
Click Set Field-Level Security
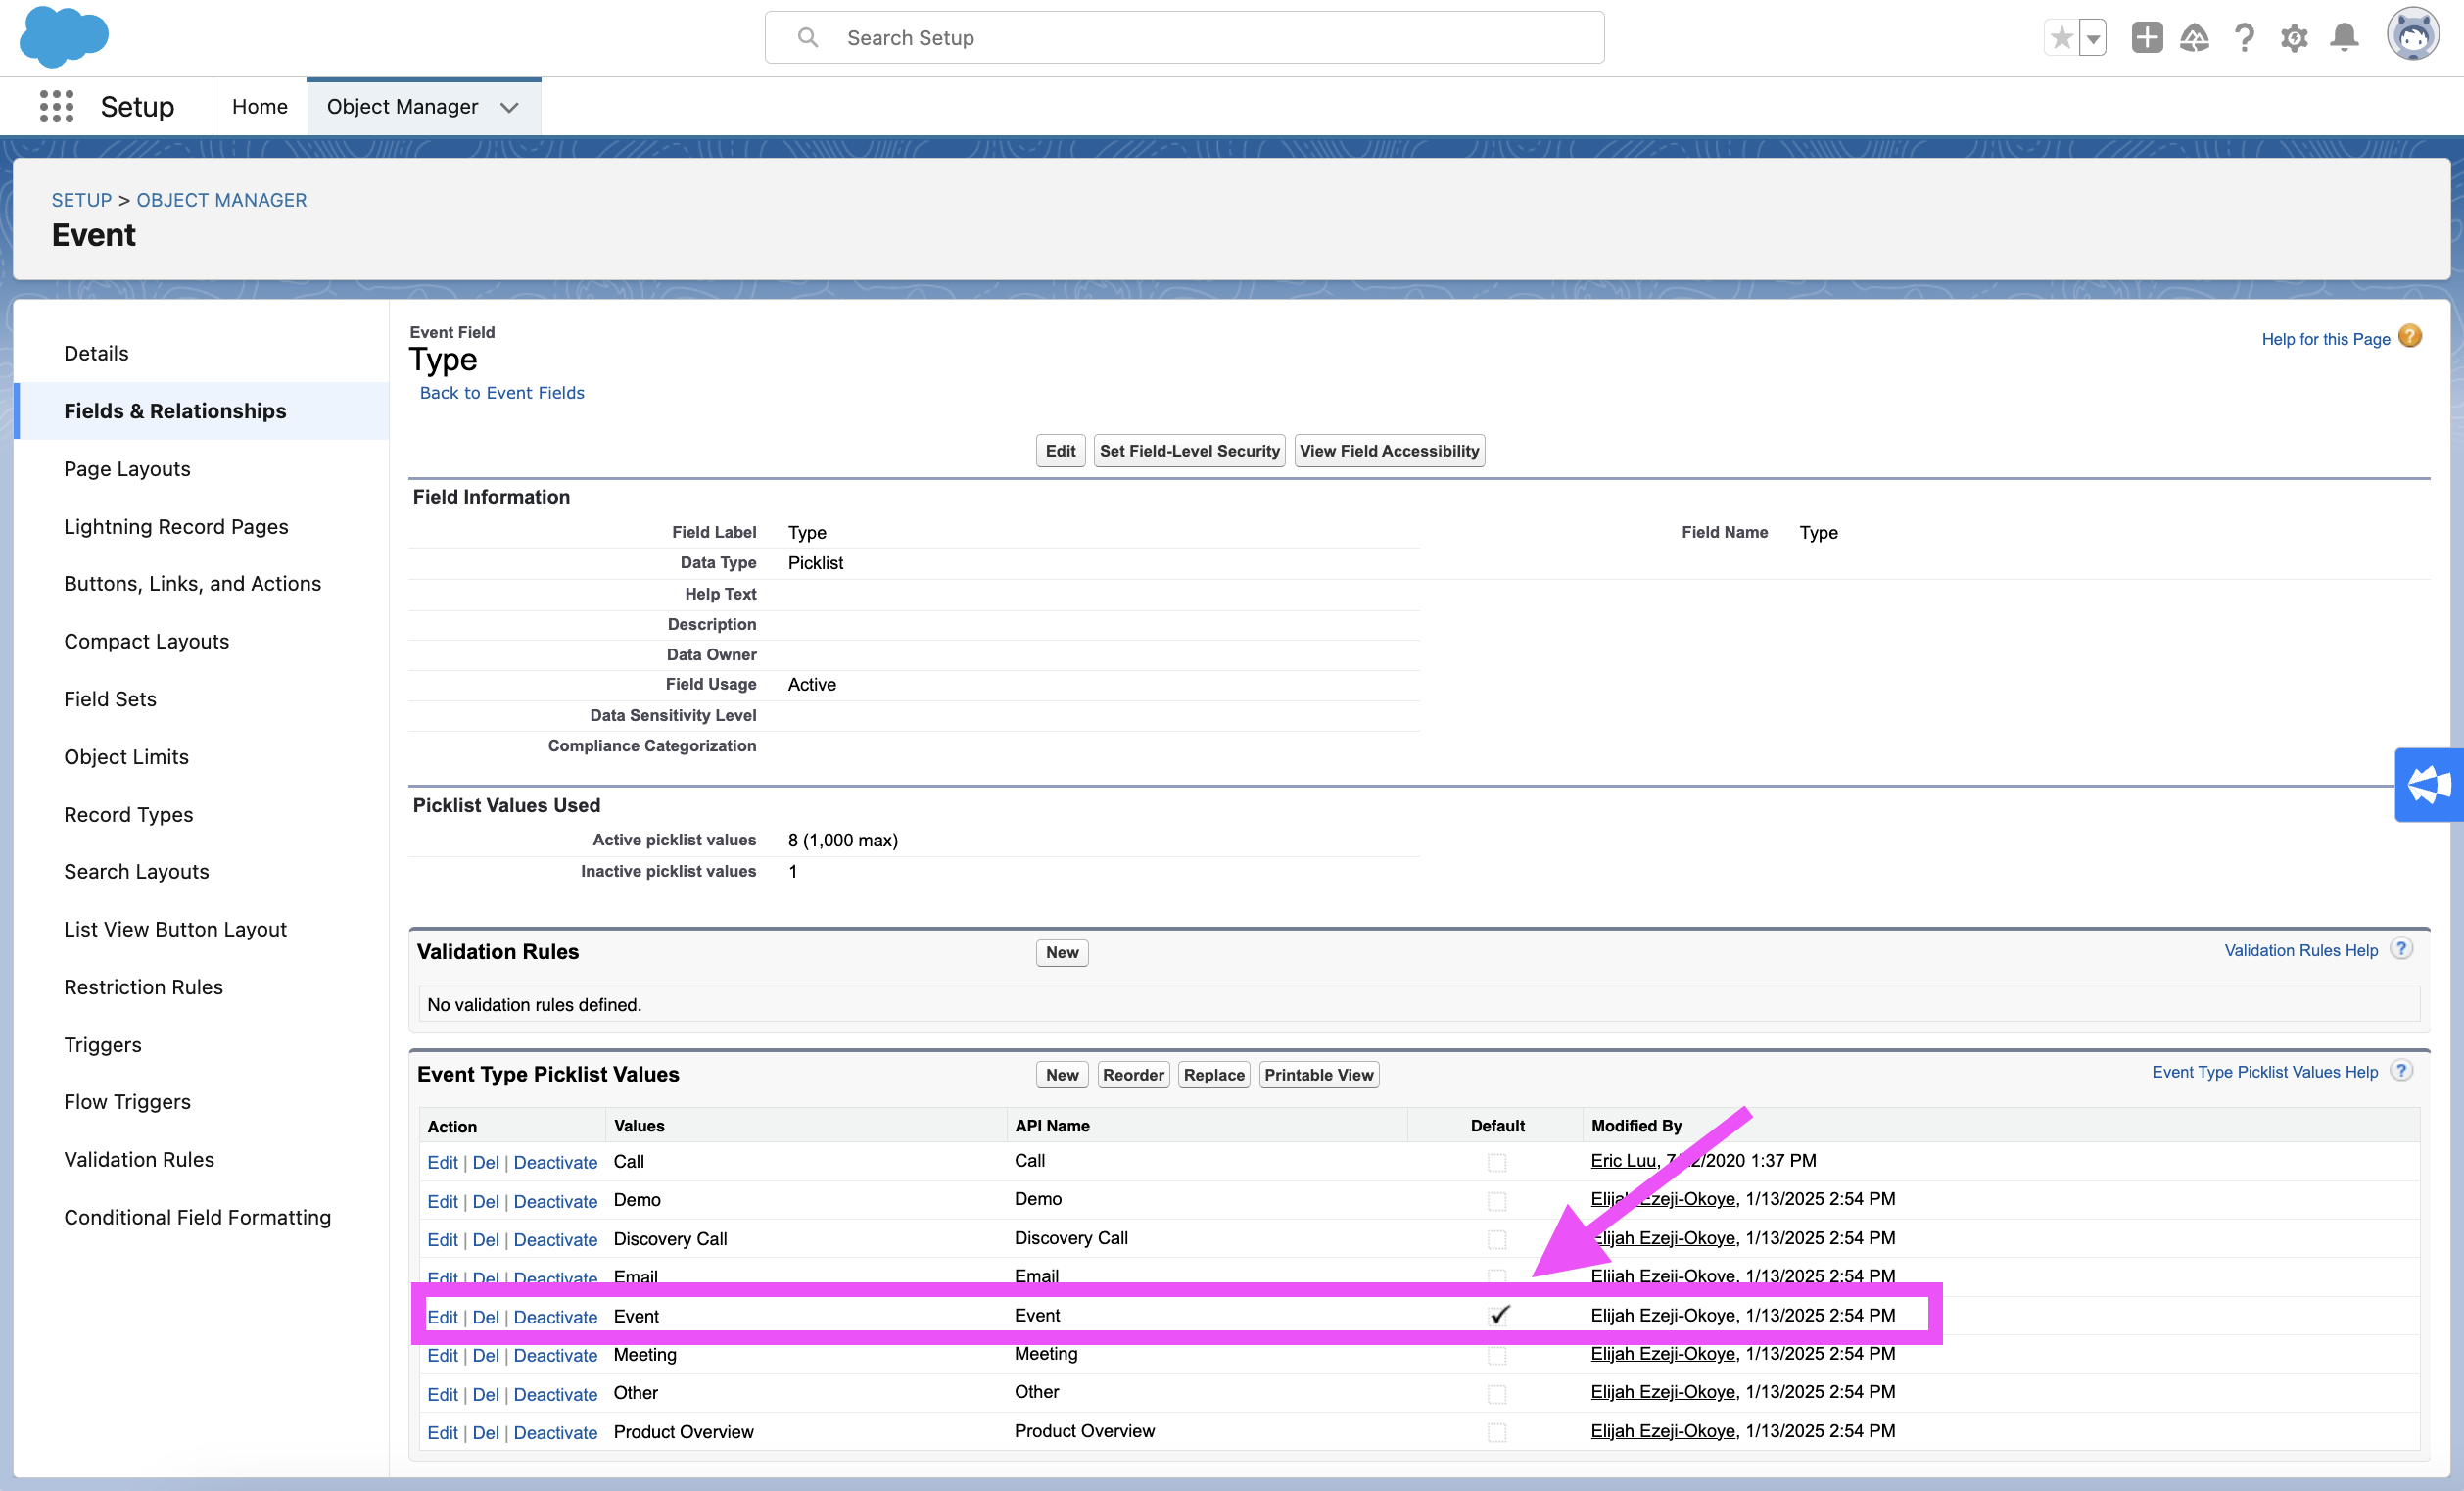click(1189, 450)
